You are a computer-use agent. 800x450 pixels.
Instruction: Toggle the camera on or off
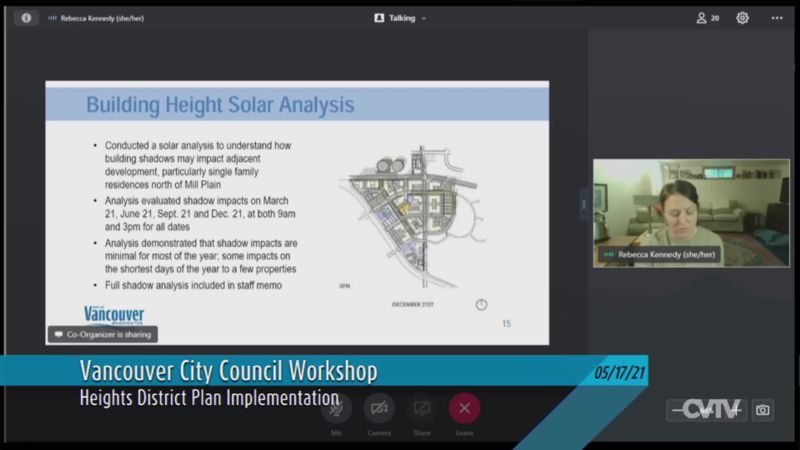coord(379,408)
